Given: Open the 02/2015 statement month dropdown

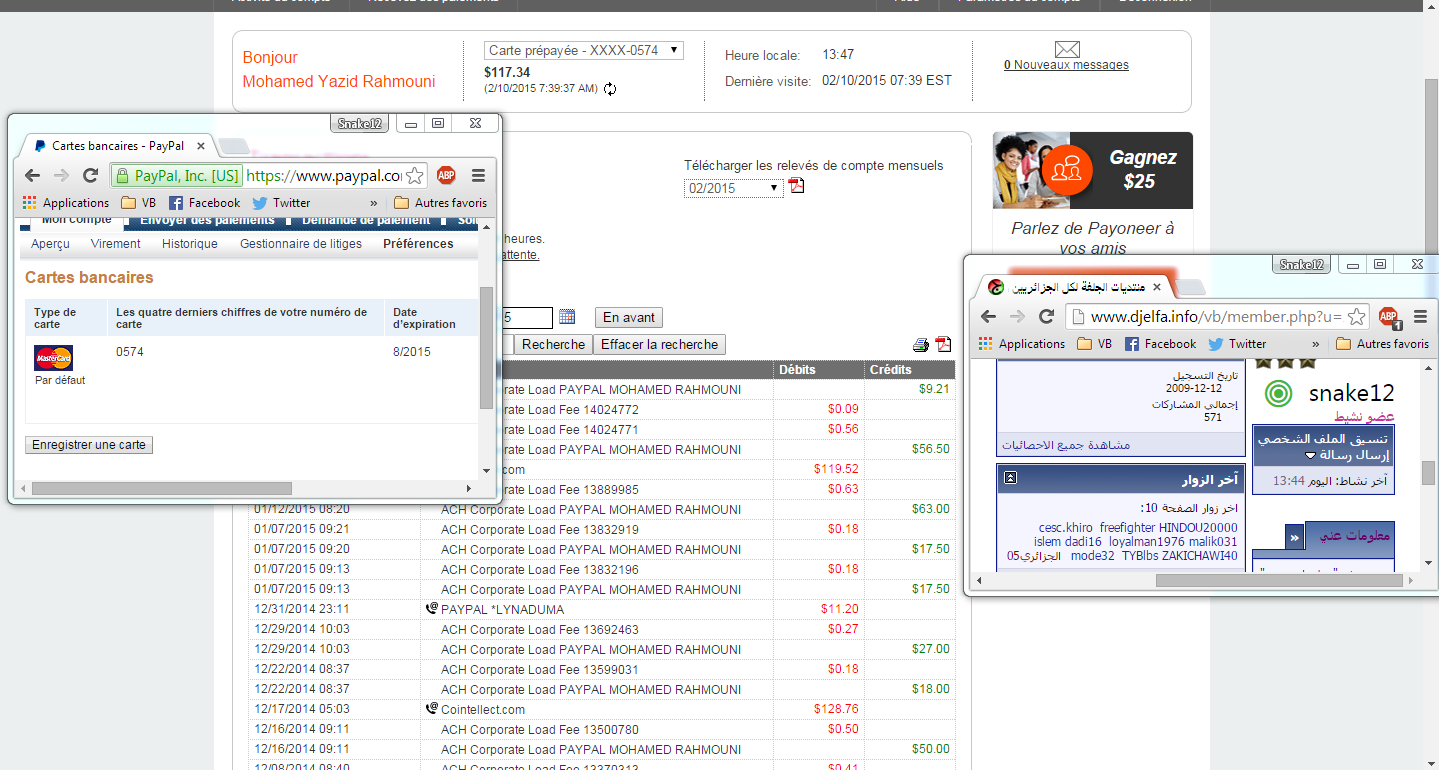Looking at the screenshot, I should (x=734, y=188).
